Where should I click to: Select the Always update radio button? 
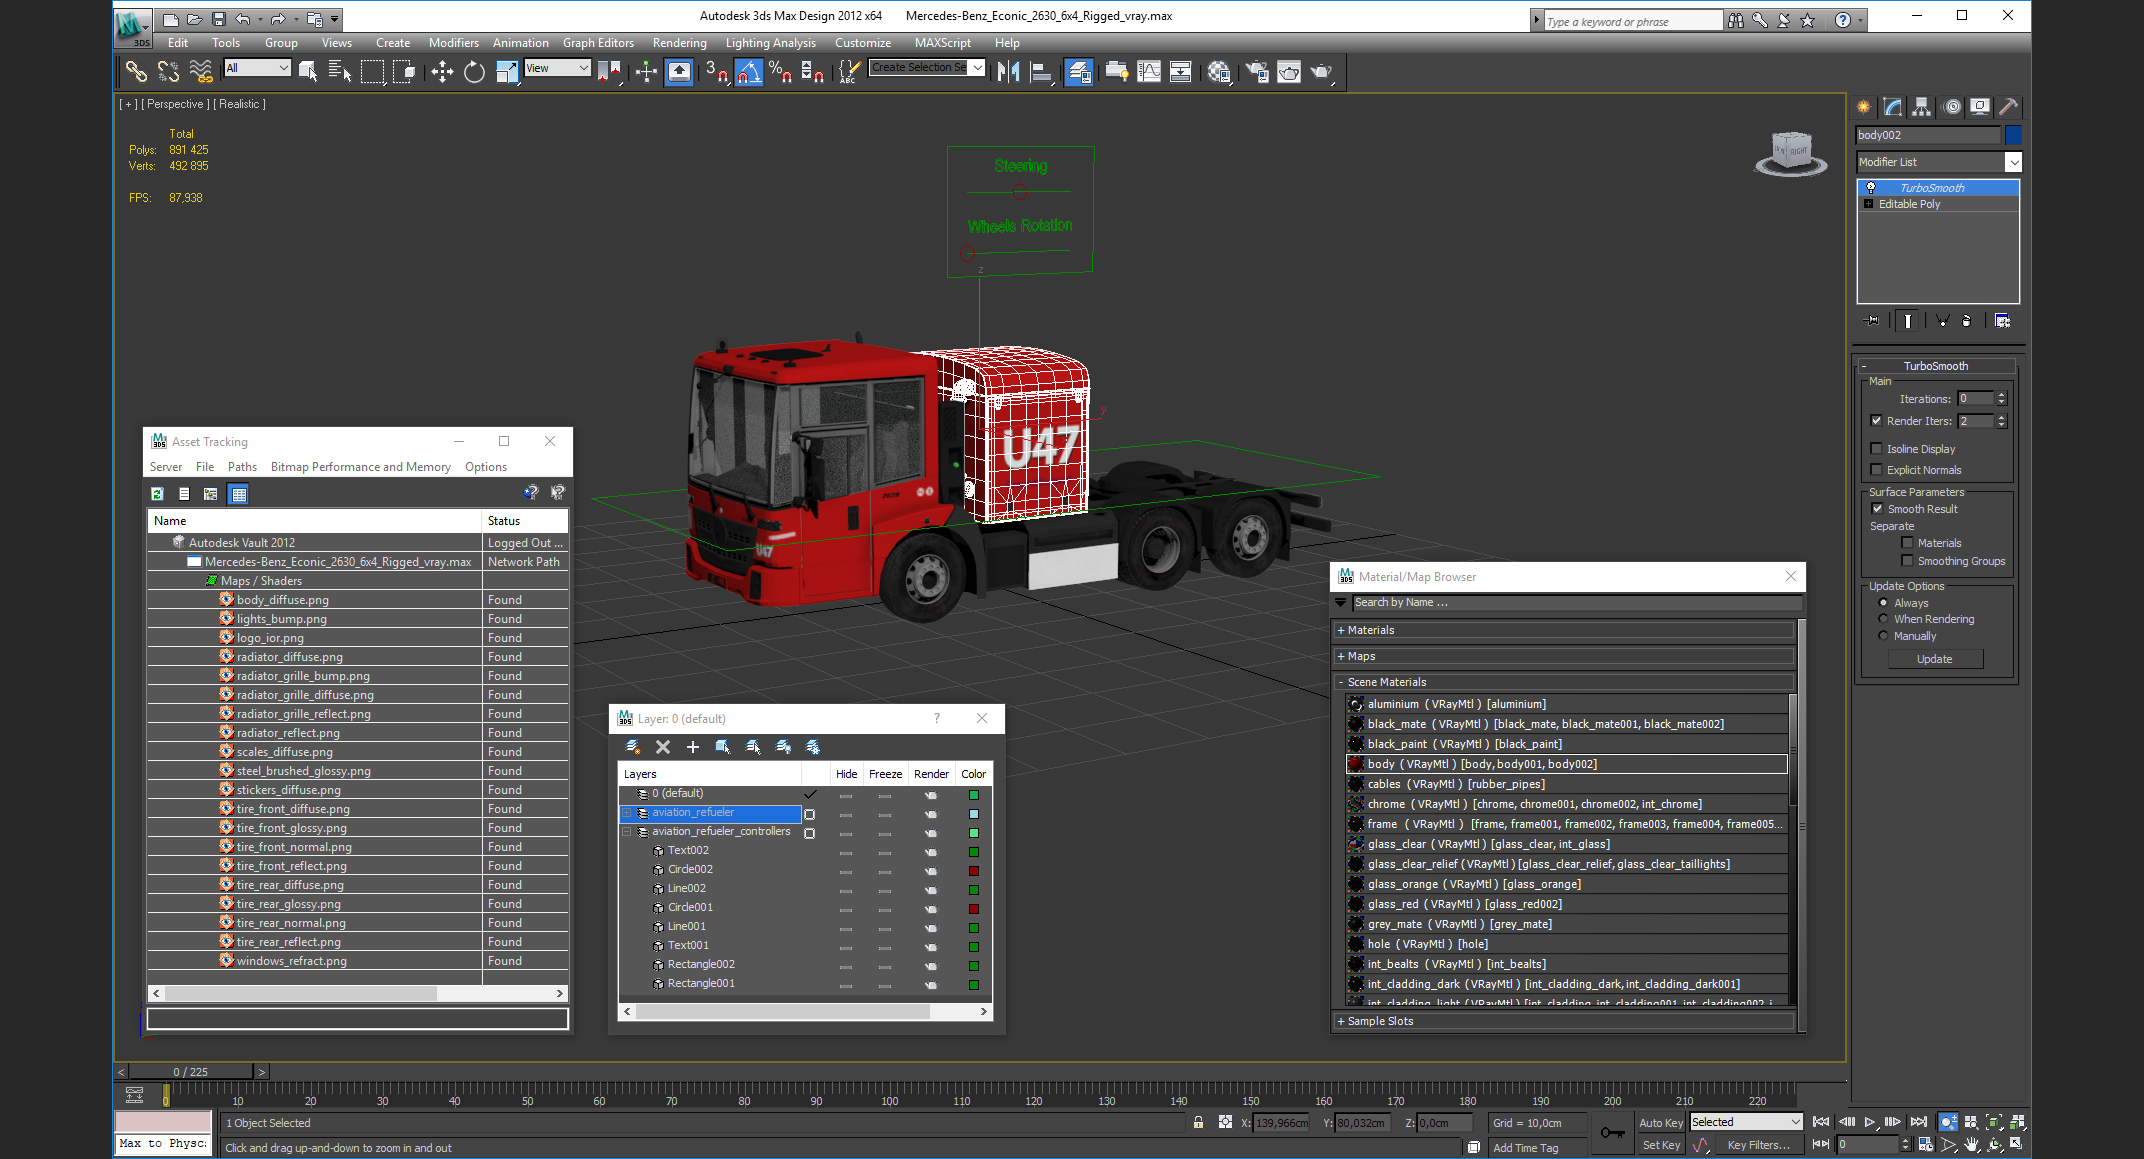click(1884, 603)
